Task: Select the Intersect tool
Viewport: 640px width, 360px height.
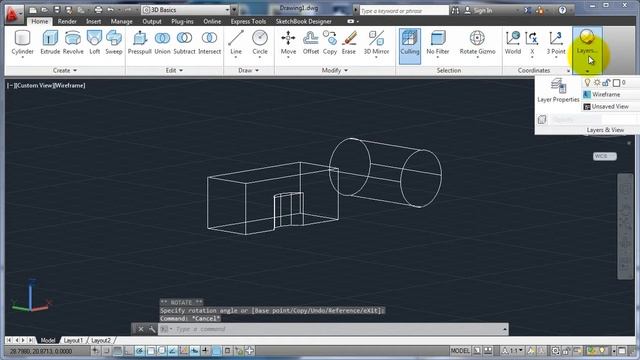Action: [209, 43]
